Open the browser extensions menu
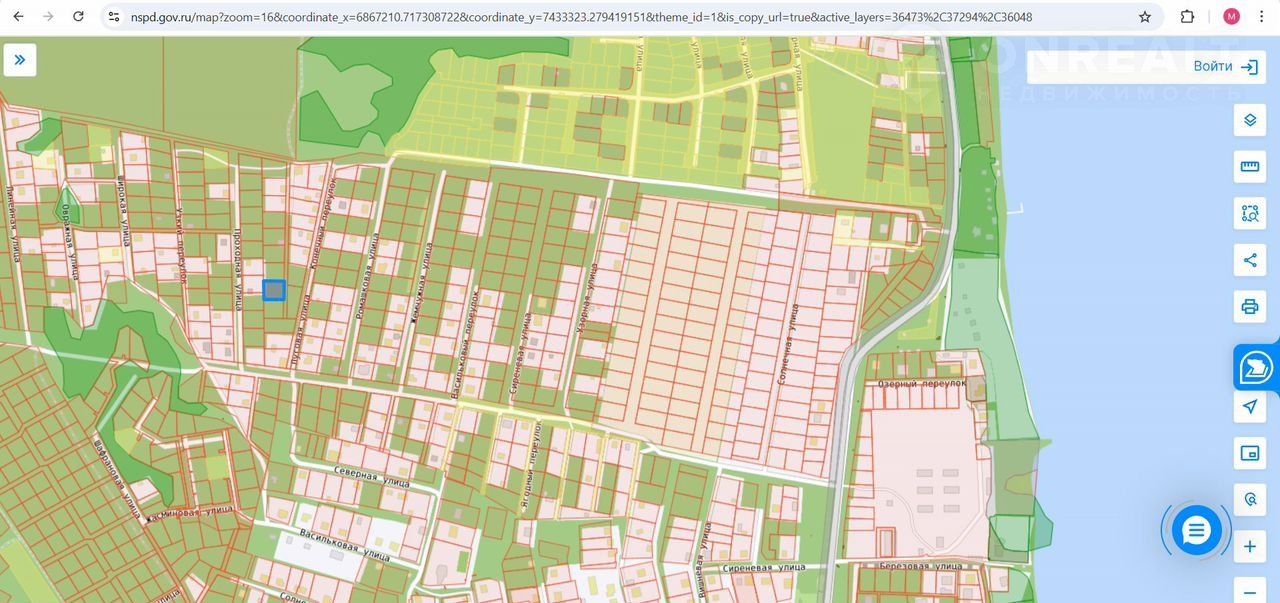Image resolution: width=1280 pixels, height=603 pixels. [x=1187, y=17]
